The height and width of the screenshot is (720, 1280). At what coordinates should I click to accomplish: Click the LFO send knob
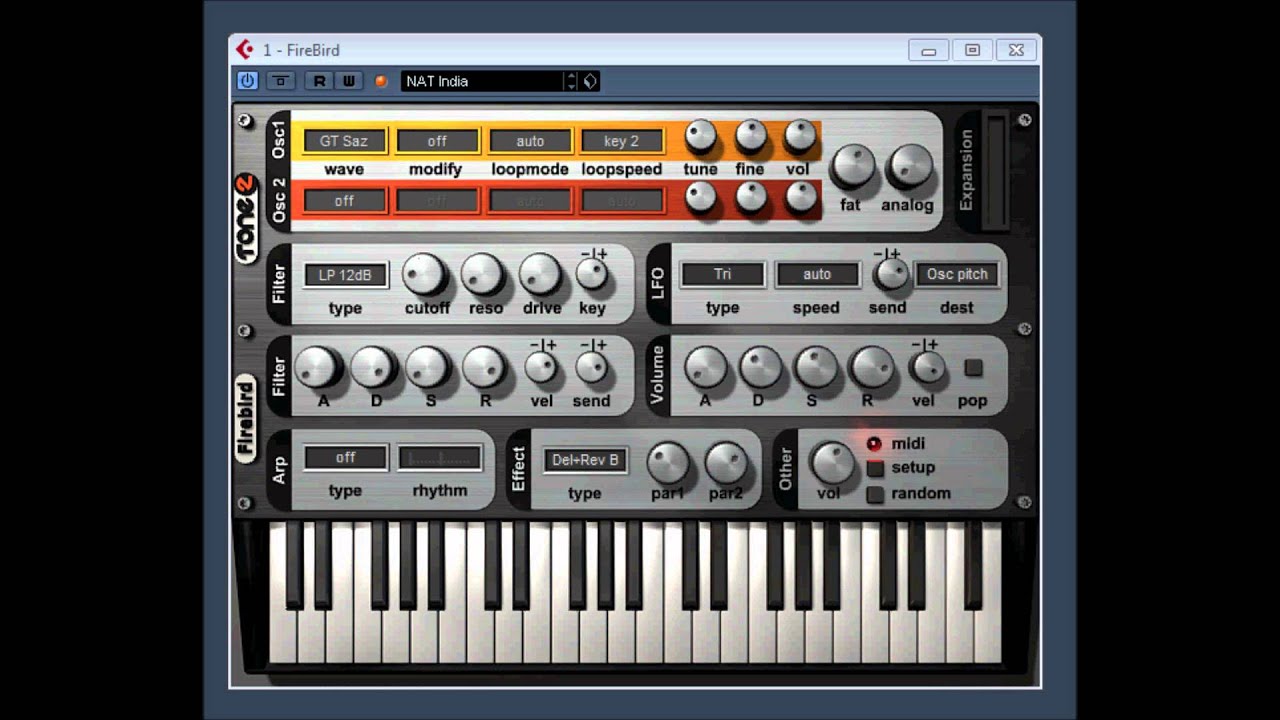pyautogui.click(x=889, y=274)
